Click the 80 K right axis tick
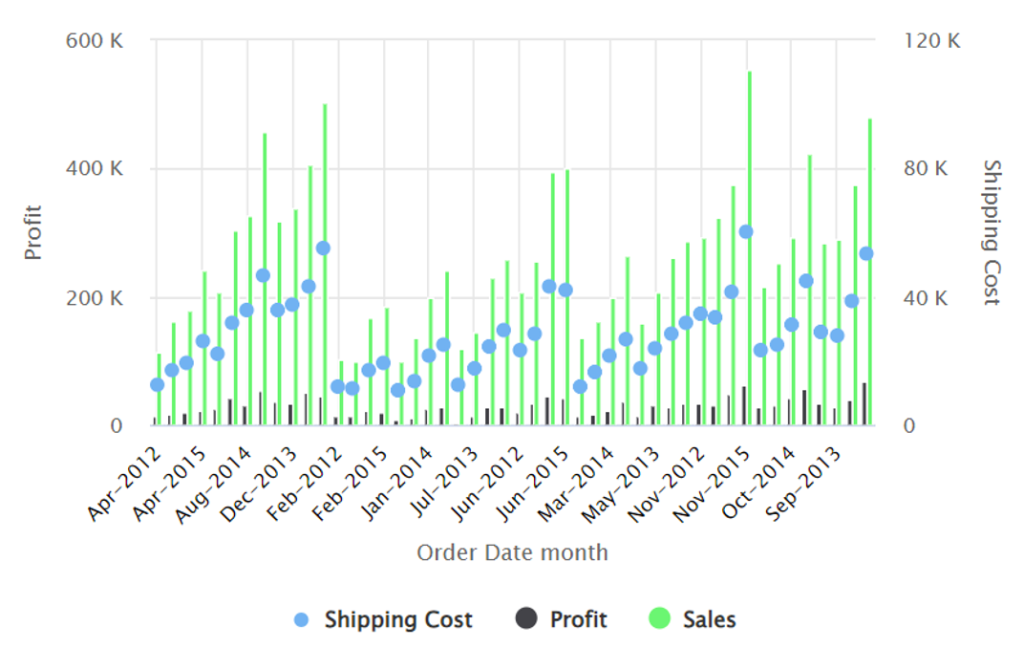 925,169
